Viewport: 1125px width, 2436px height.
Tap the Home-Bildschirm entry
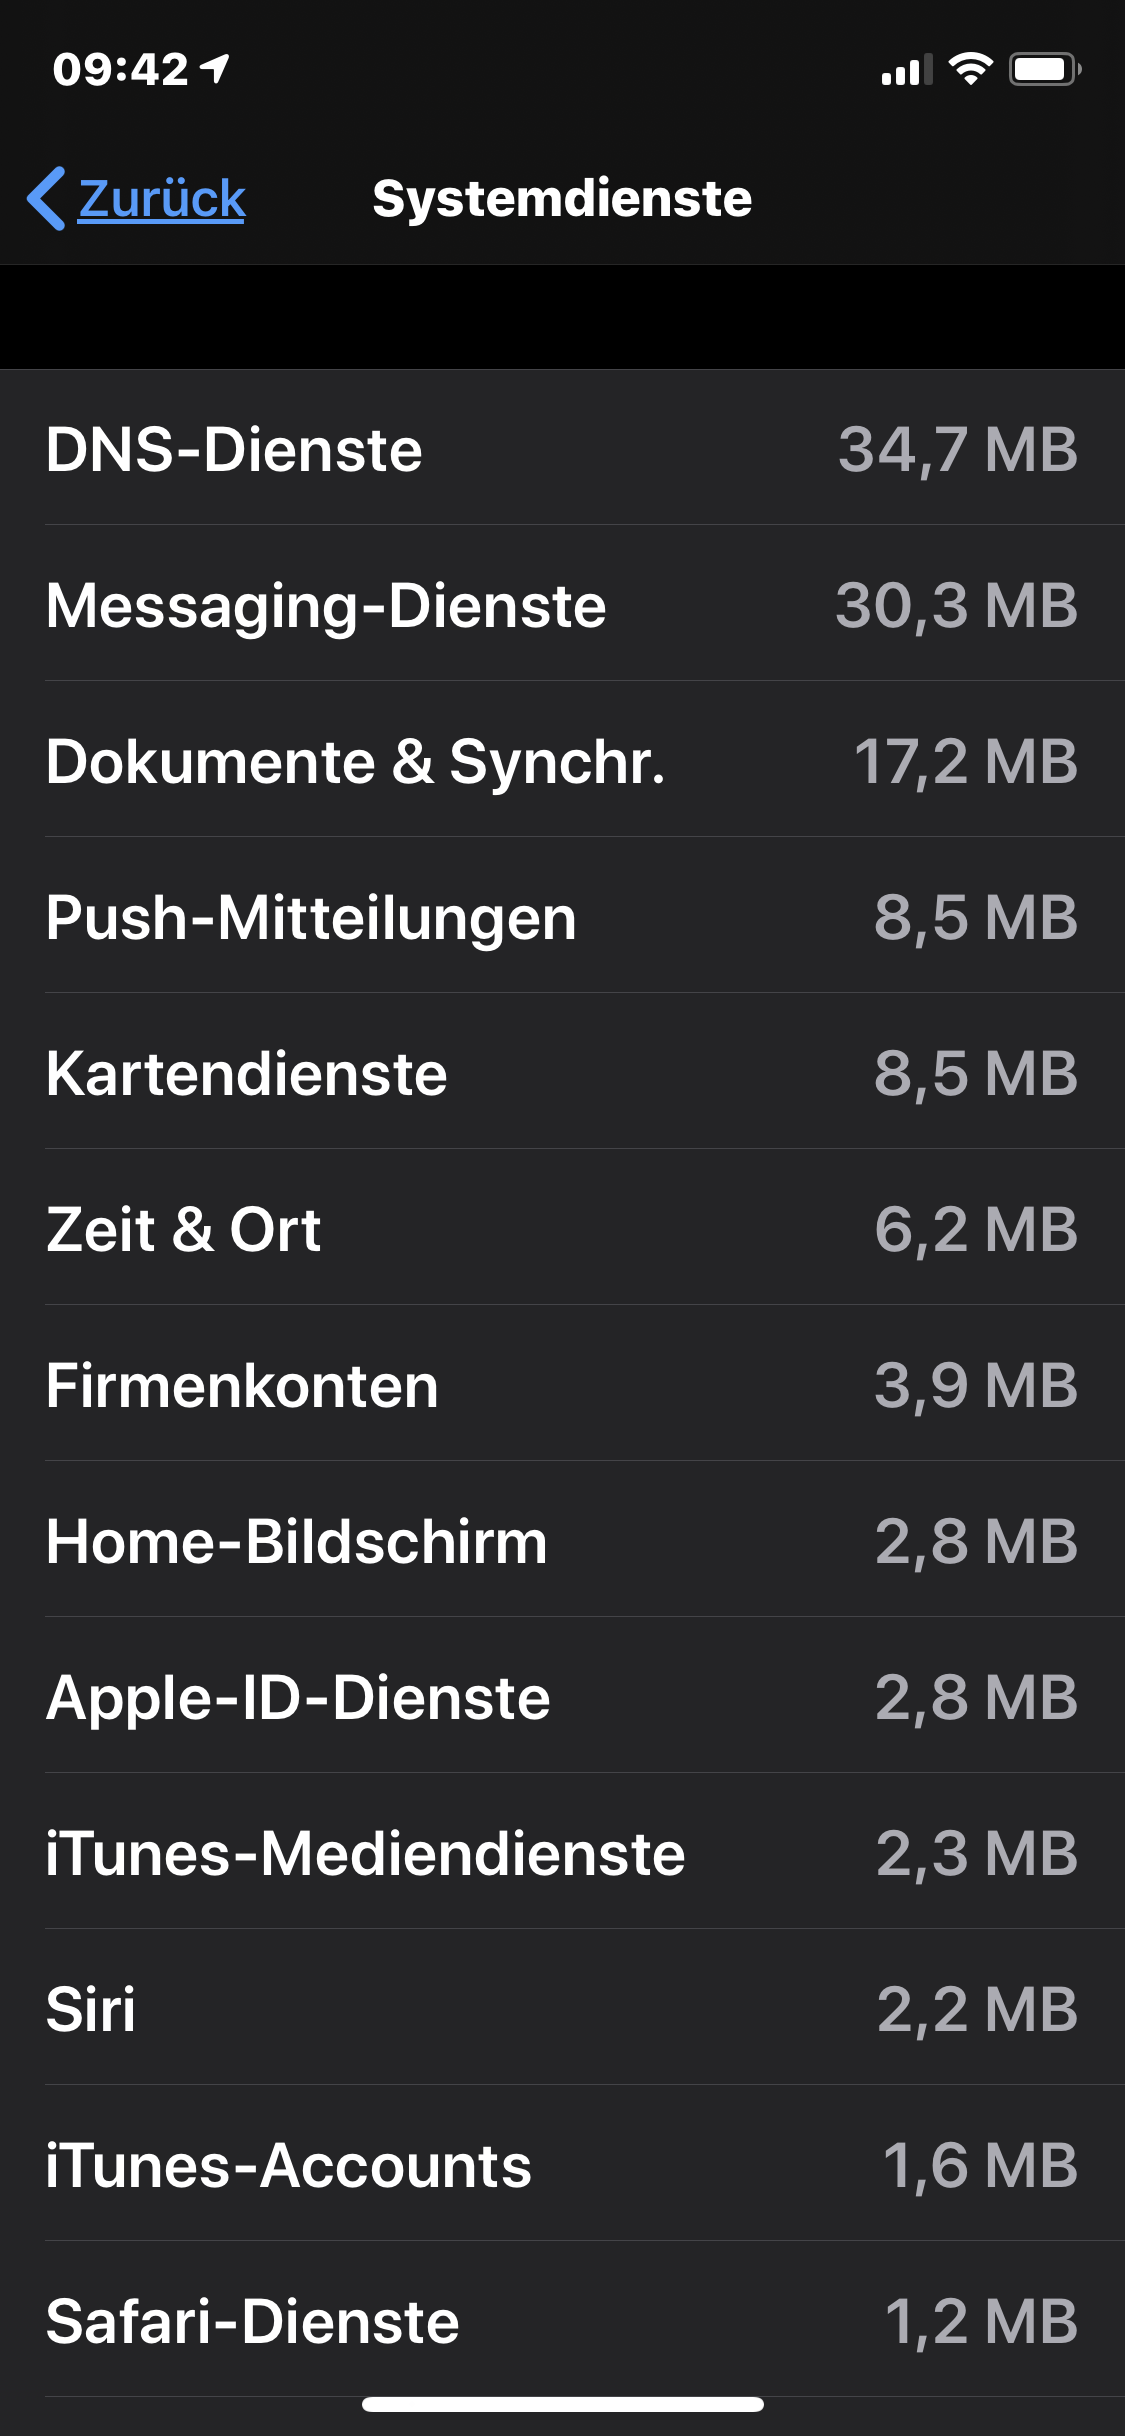562,1541
